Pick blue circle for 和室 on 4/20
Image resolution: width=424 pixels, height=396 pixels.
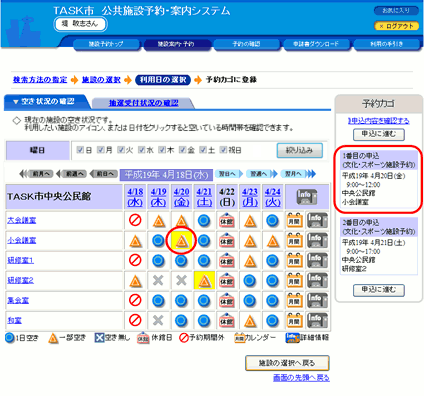181,320
